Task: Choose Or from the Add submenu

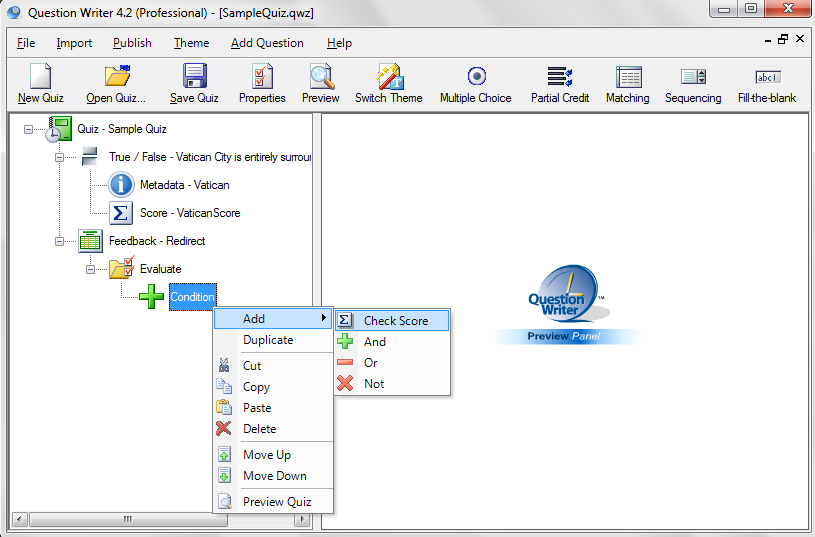Action: 392,363
